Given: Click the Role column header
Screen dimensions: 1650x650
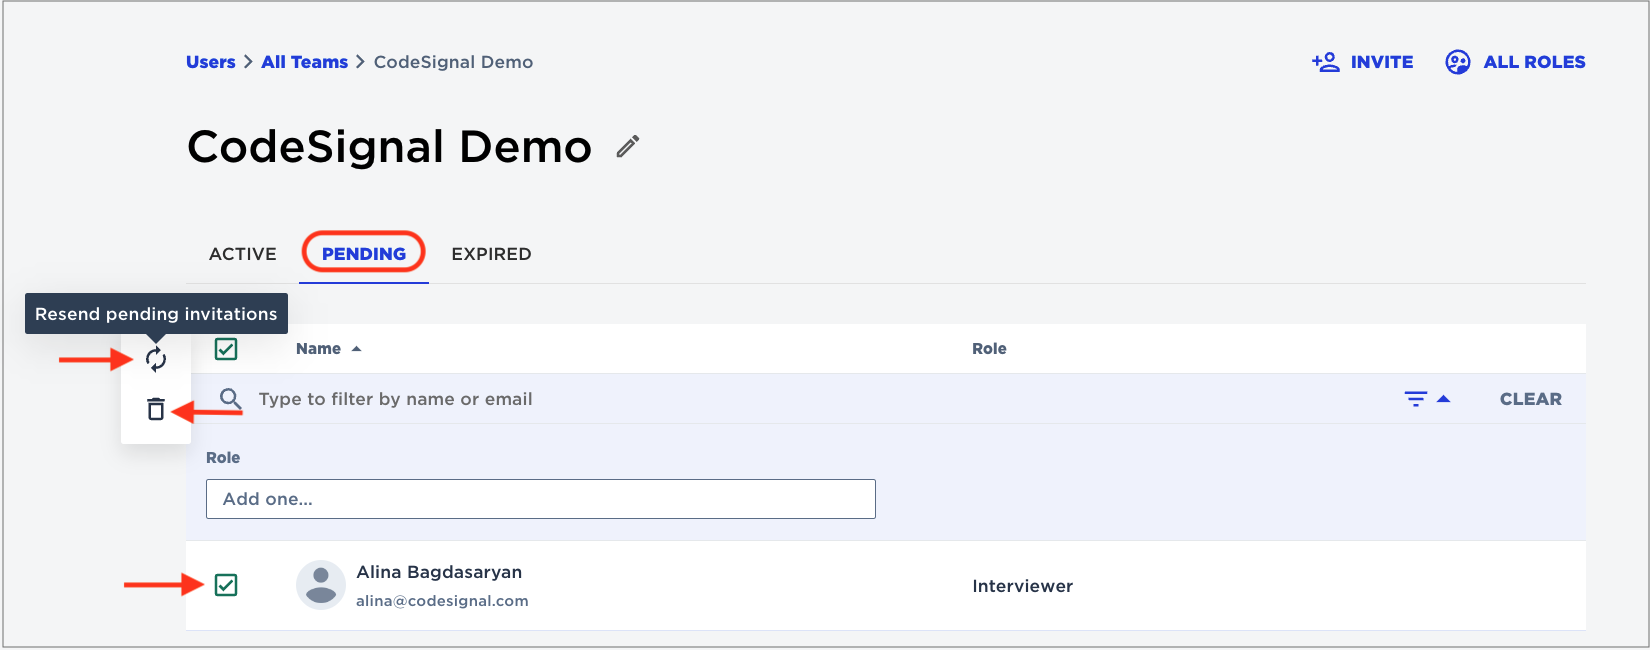Looking at the screenshot, I should tap(989, 349).
